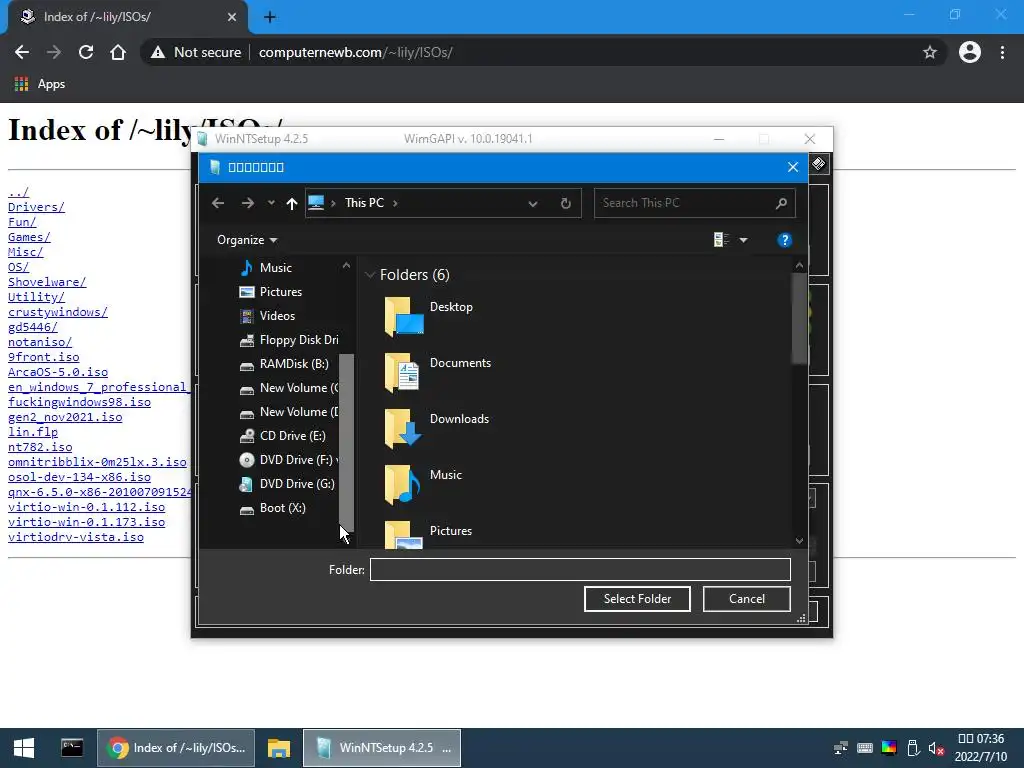The width and height of the screenshot is (1024, 768).
Task: Bookmark this page star icon
Action: (930, 52)
